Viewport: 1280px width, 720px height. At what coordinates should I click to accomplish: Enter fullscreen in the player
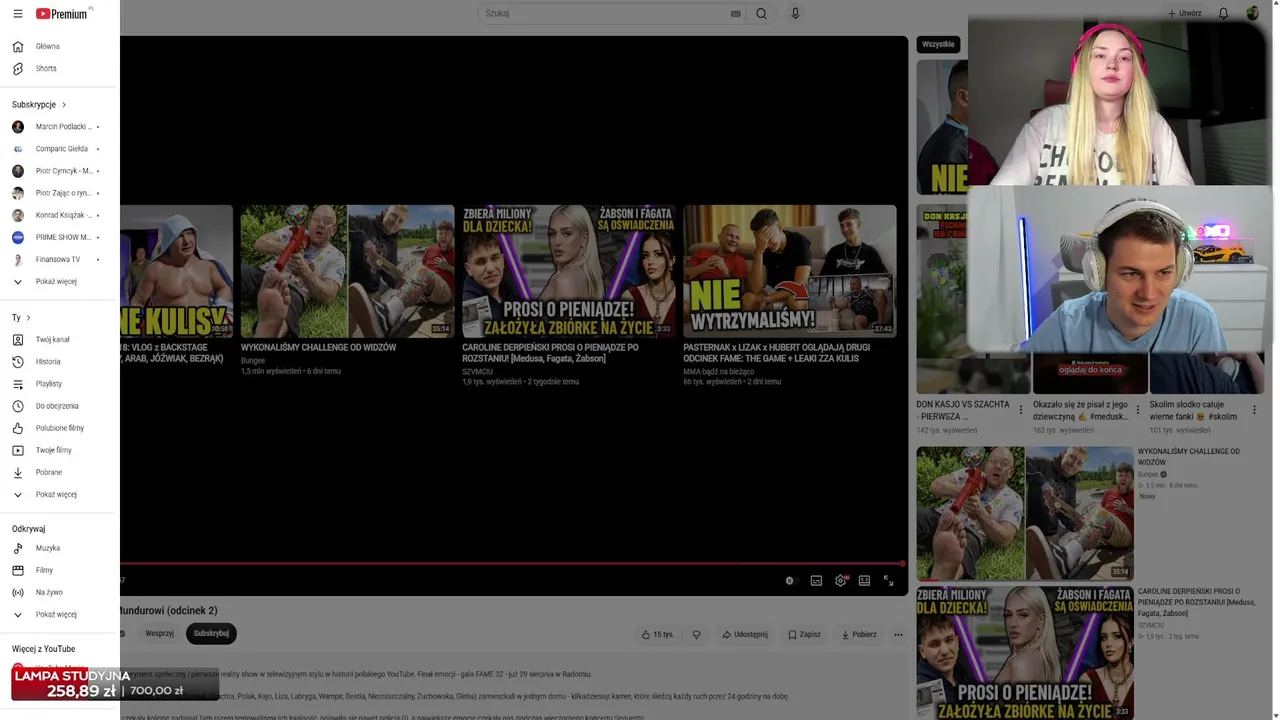[x=888, y=580]
